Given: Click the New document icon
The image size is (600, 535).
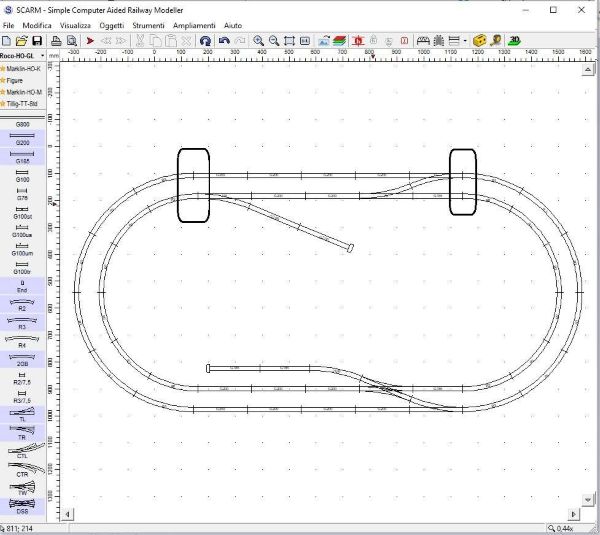Looking at the screenshot, I should click(x=7, y=41).
